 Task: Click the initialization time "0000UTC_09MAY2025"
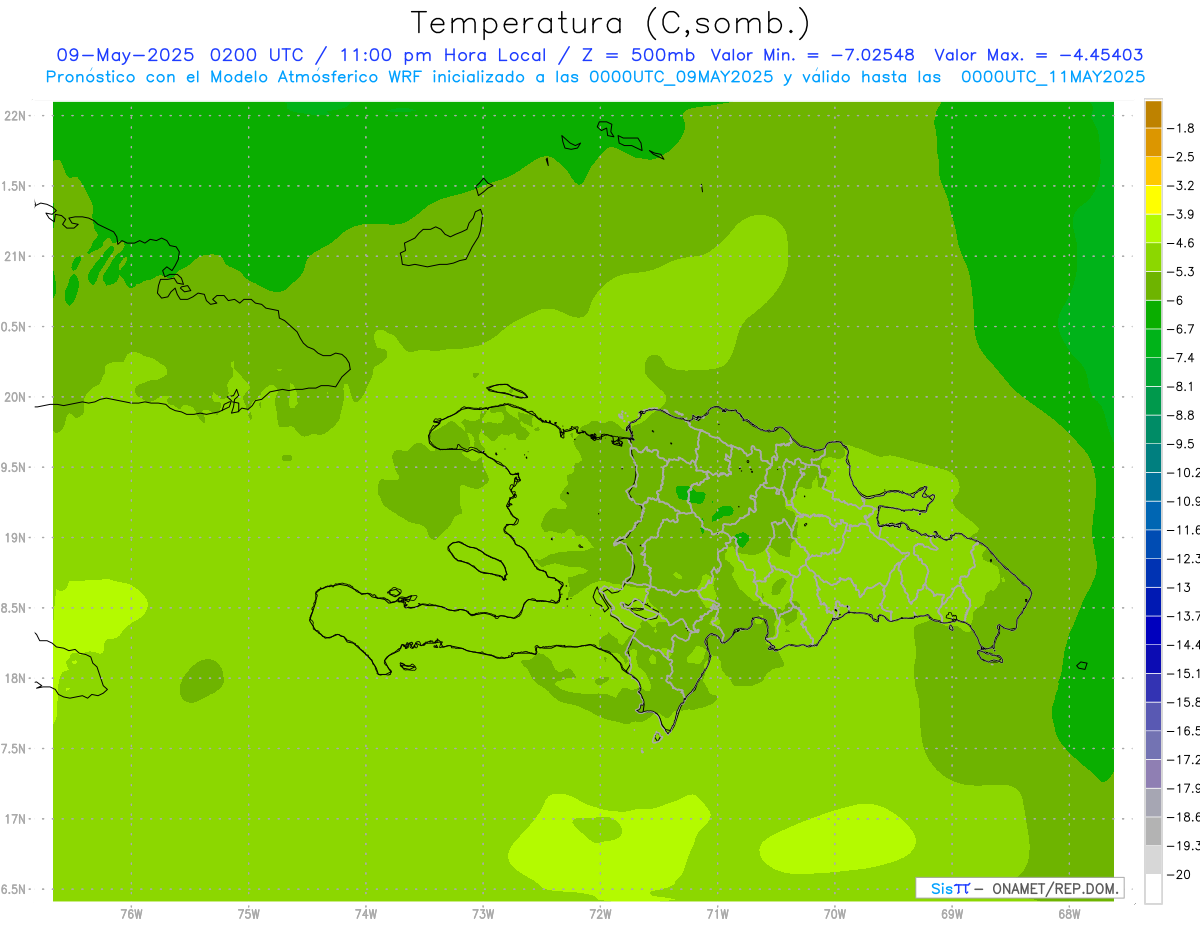(x=681, y=77)
